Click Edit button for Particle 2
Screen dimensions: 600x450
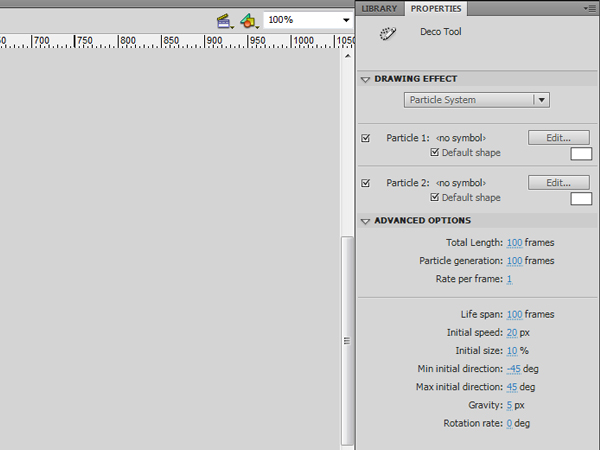[x=559, y=183]
